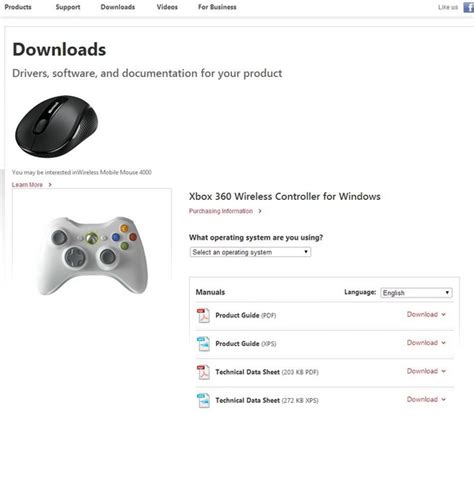
Task: Click the Xbox 360 controller product image
Action: pyautogui.click(x=92, y=255)
